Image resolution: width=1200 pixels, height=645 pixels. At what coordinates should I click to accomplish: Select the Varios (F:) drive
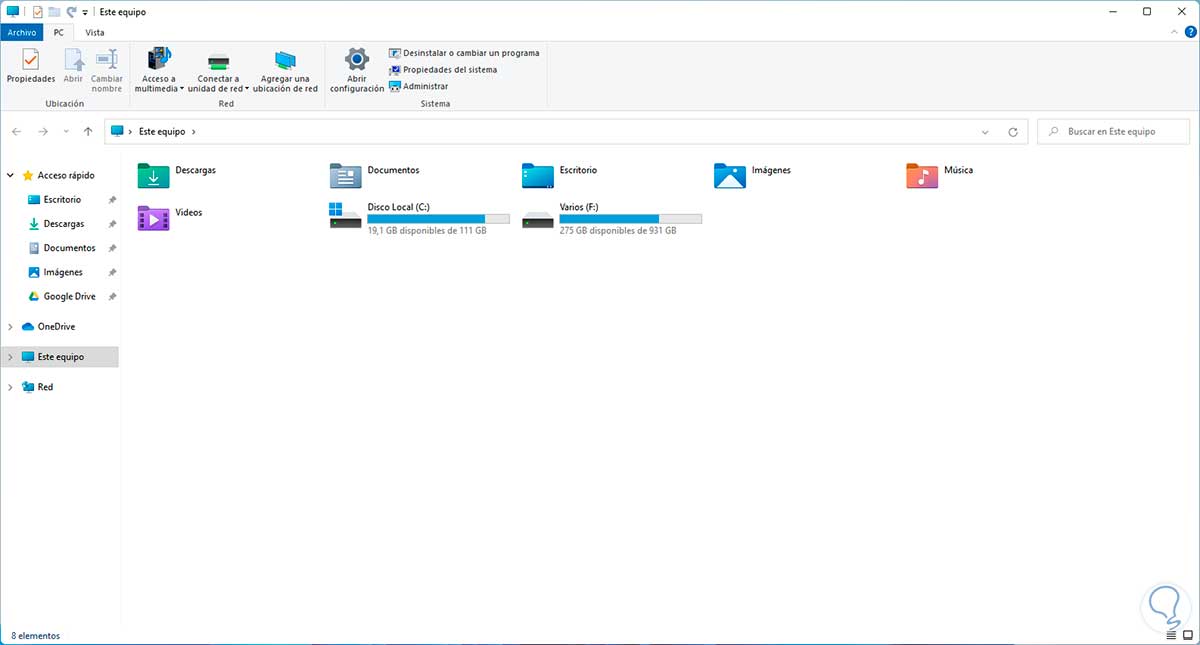coord(611,218)
